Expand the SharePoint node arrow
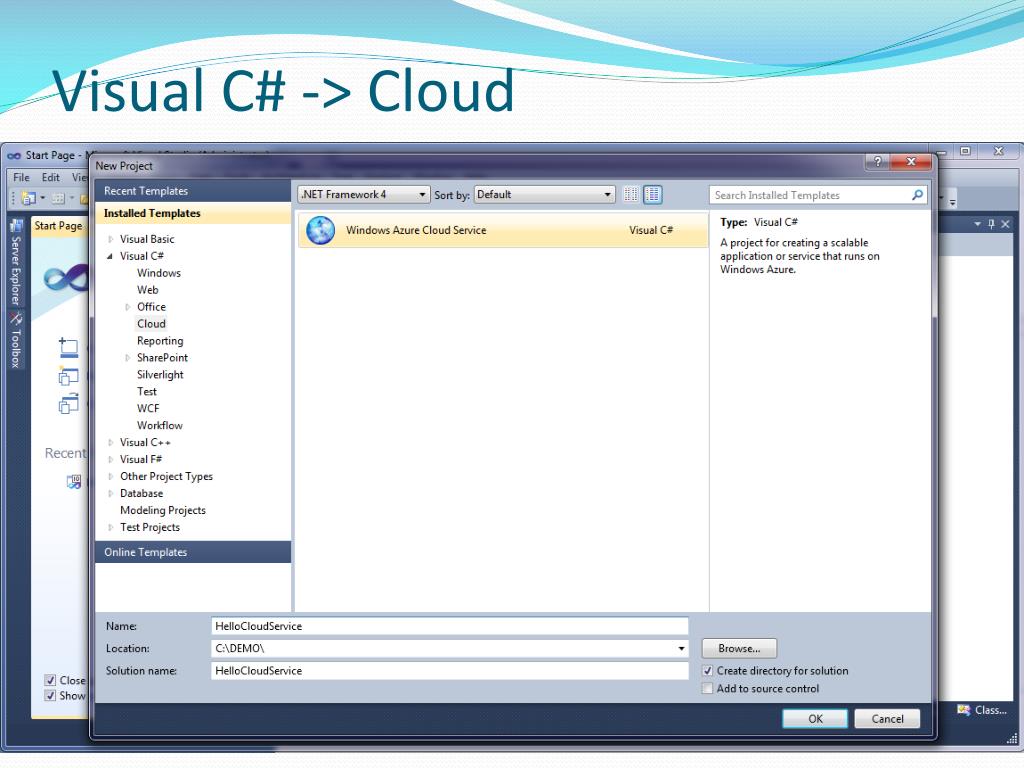The height and width of the screenshot is (768, 1024). tap(127, 358)
